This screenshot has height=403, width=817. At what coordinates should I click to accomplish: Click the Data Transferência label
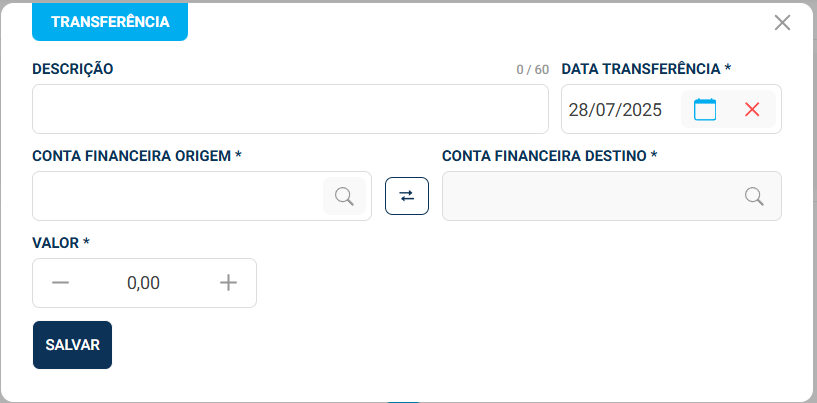[x=645, y=69]
